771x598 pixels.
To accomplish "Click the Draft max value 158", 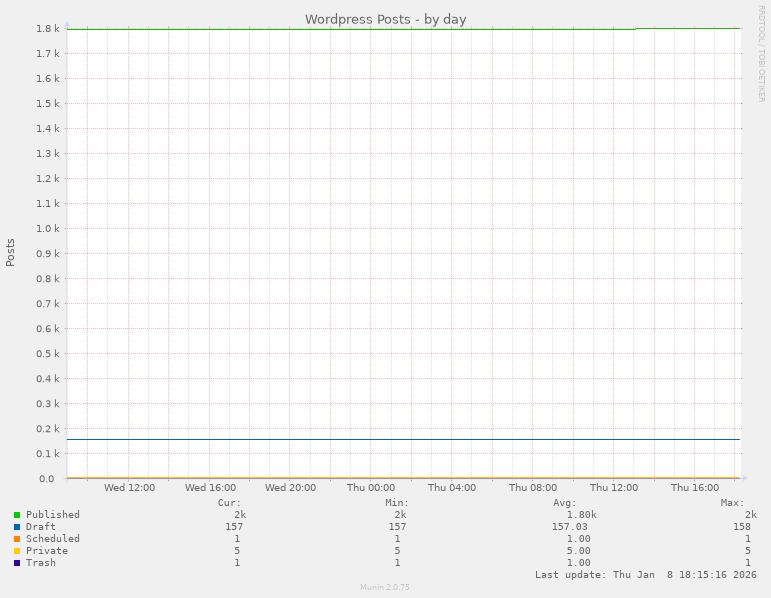I will point(742,527).
